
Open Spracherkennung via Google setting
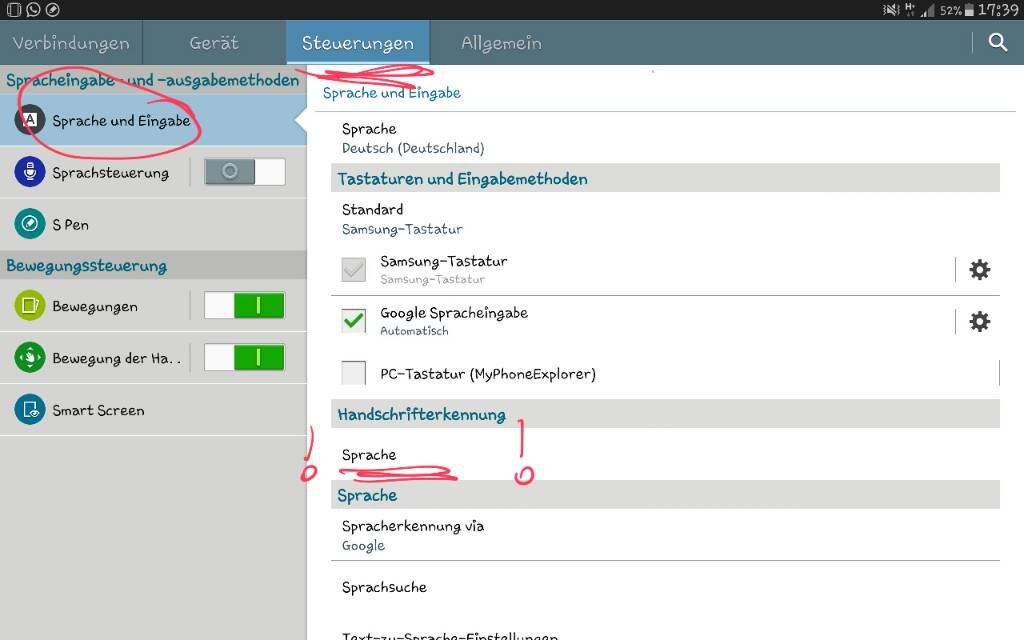pos(665,535)
